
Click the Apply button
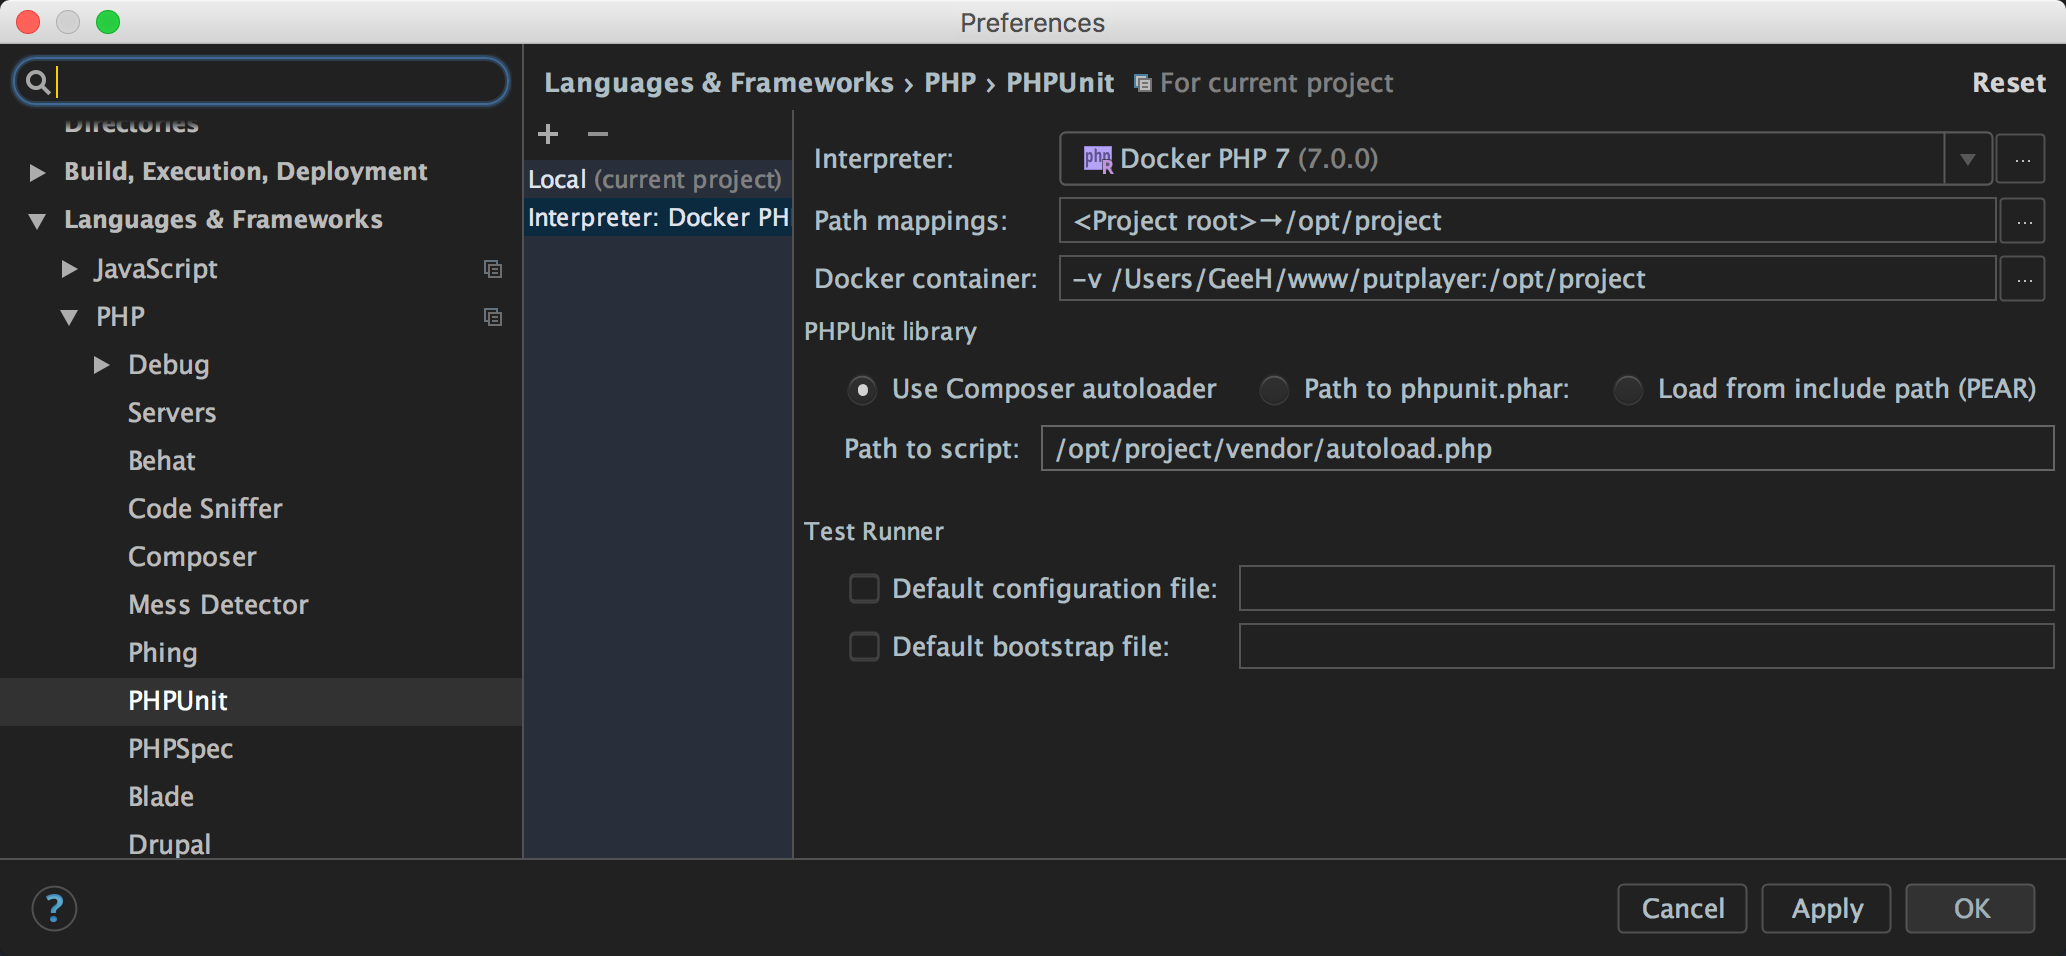tap(1826, 908)
